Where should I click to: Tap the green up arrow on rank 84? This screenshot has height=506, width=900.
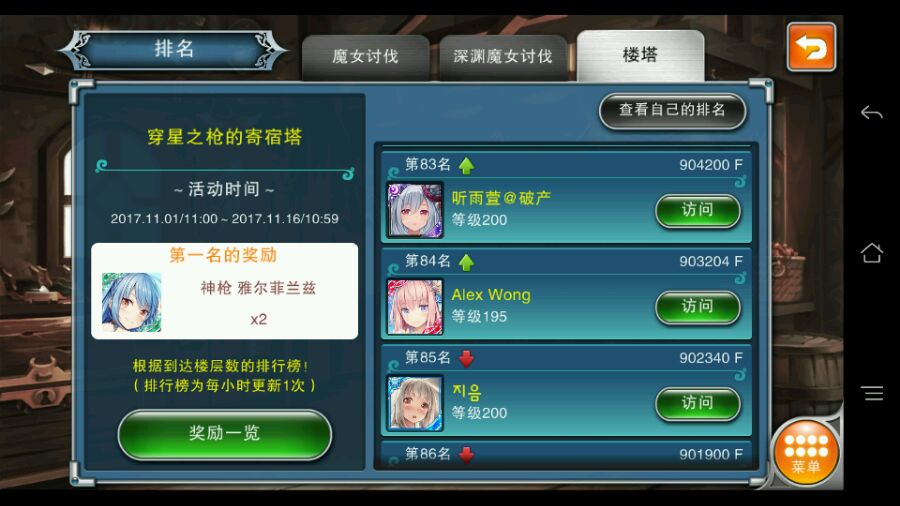pyautogui.click(x=466, y=262)
